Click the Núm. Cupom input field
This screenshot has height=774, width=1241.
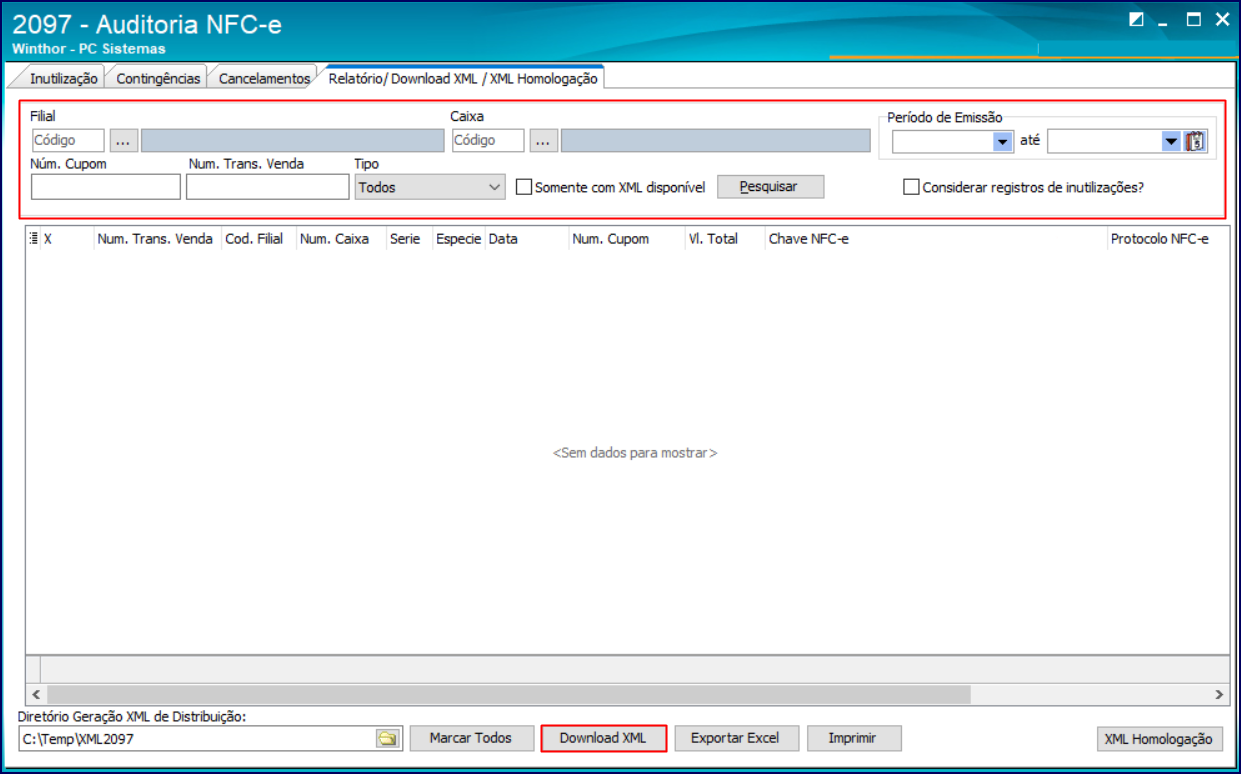[x=105, y=187]
